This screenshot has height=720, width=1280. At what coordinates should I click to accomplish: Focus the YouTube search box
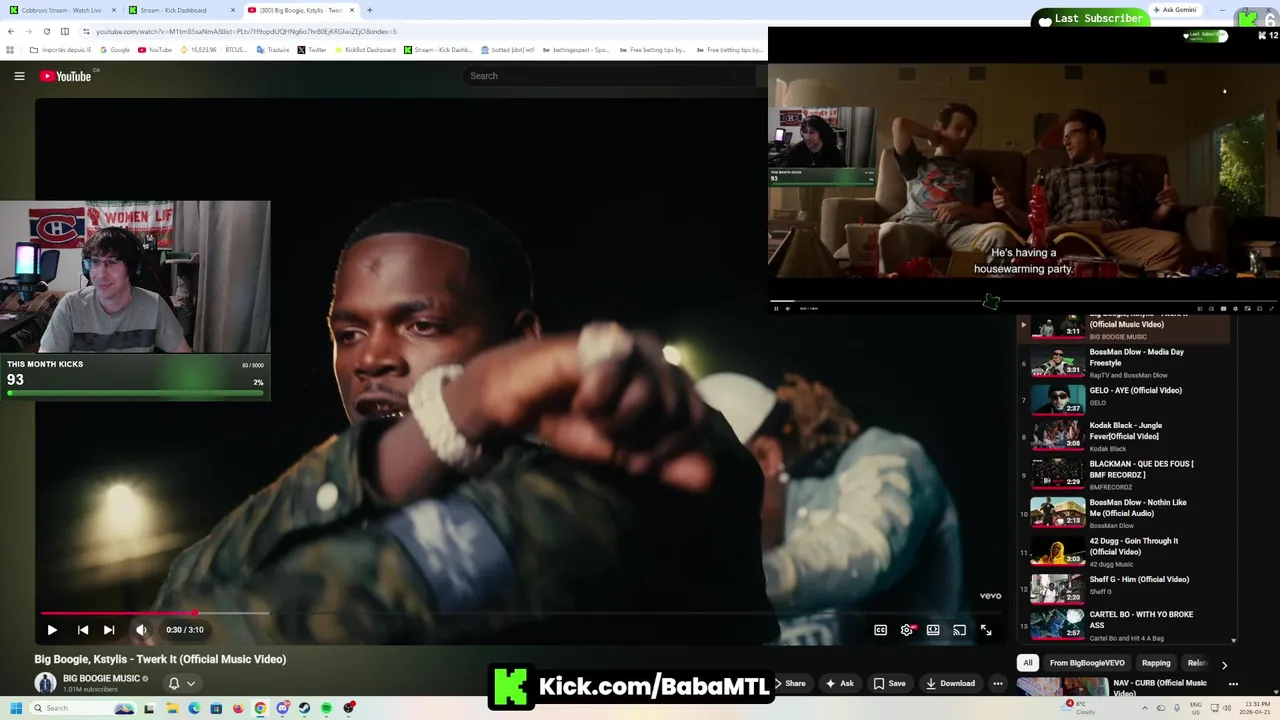[x=610, y=76]
